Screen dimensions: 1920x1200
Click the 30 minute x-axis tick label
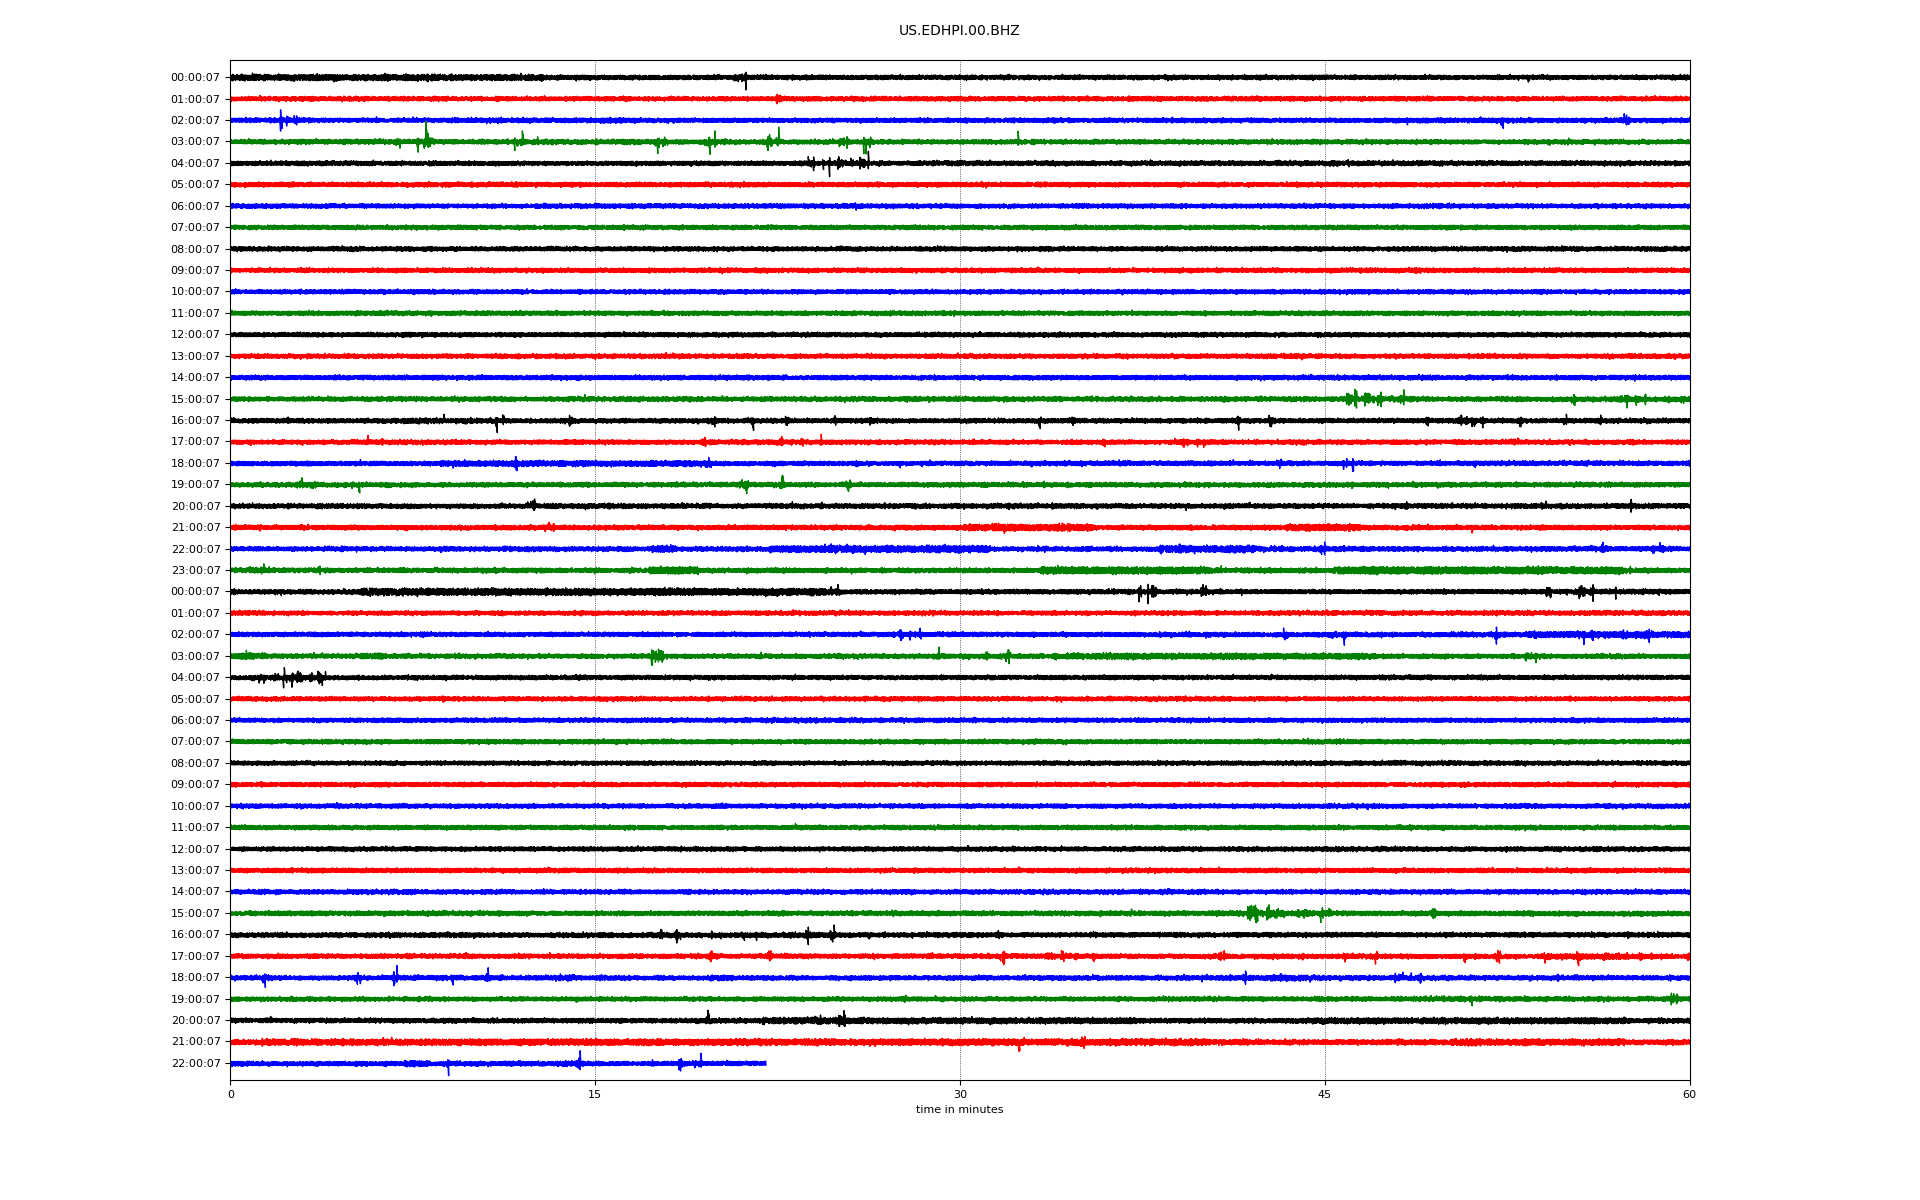click(960, 1094)
